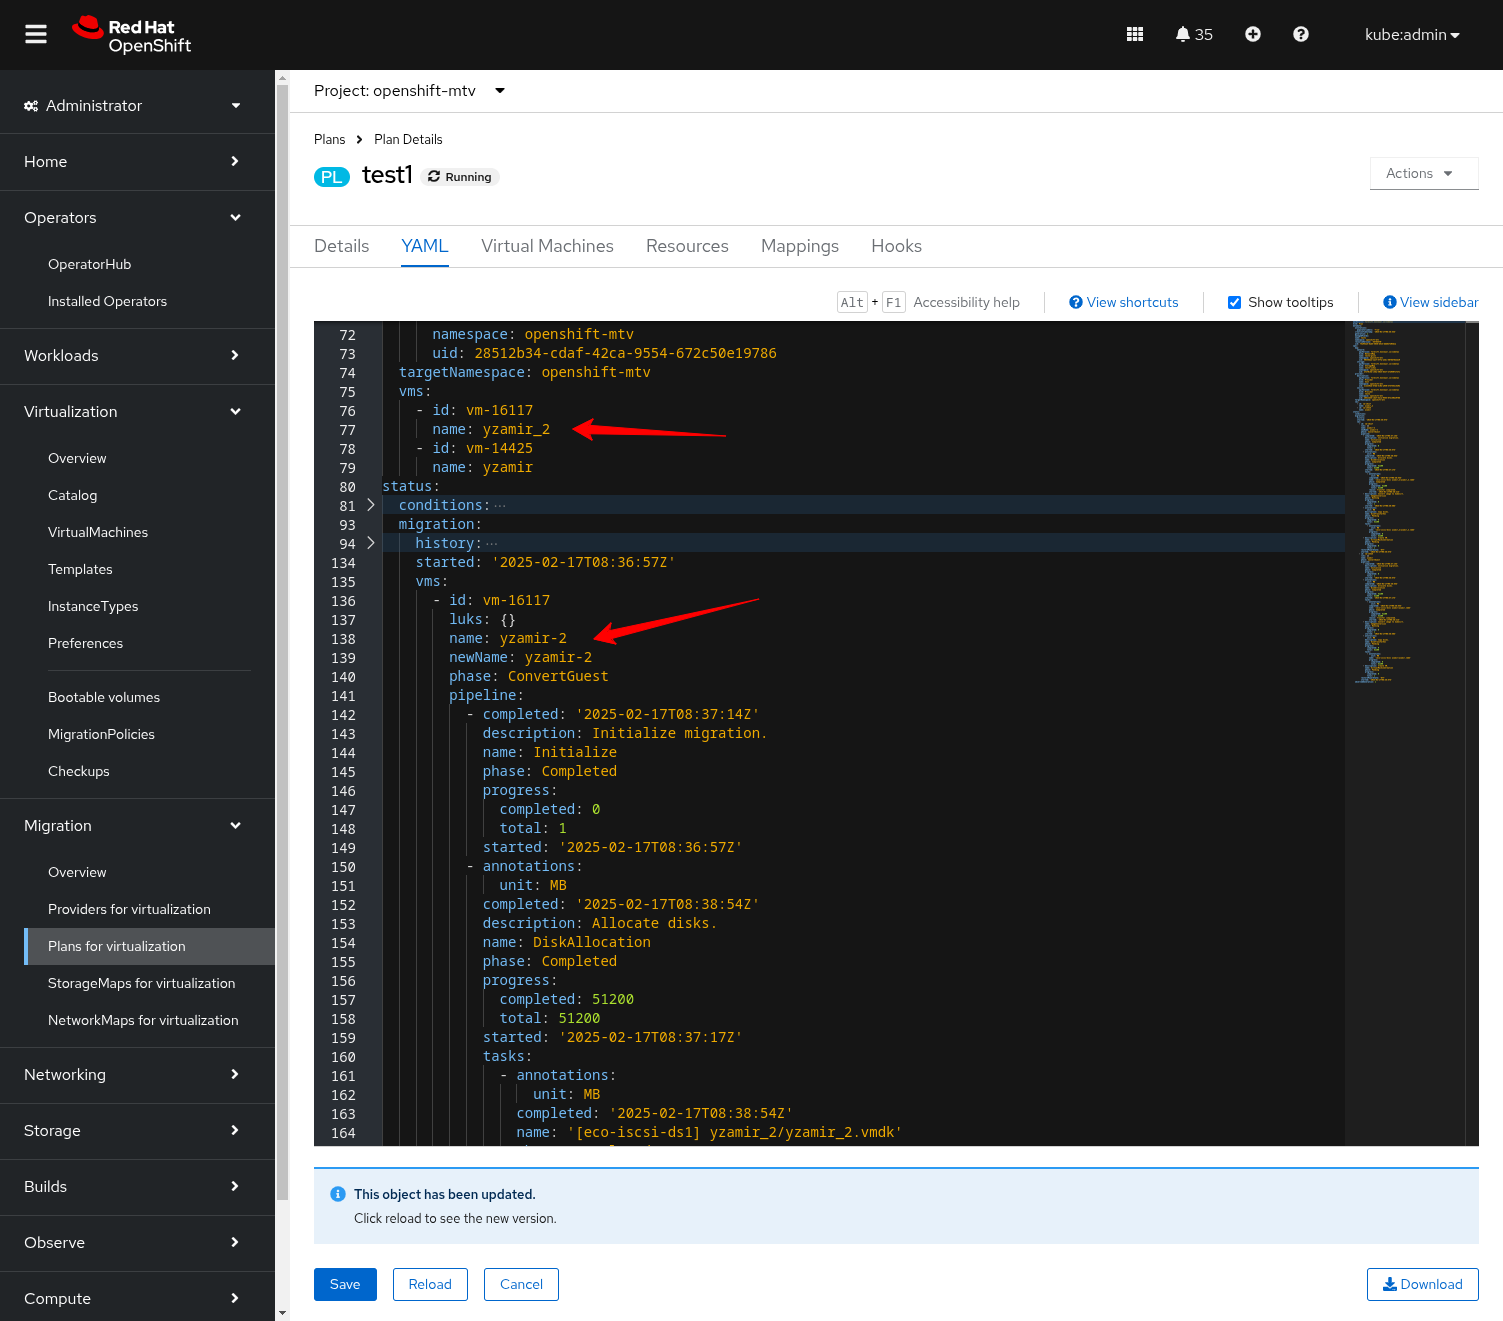Open the Resources tab
Image resolution: width=1503 pixels, height=1321 pixels.
point(687,246)
